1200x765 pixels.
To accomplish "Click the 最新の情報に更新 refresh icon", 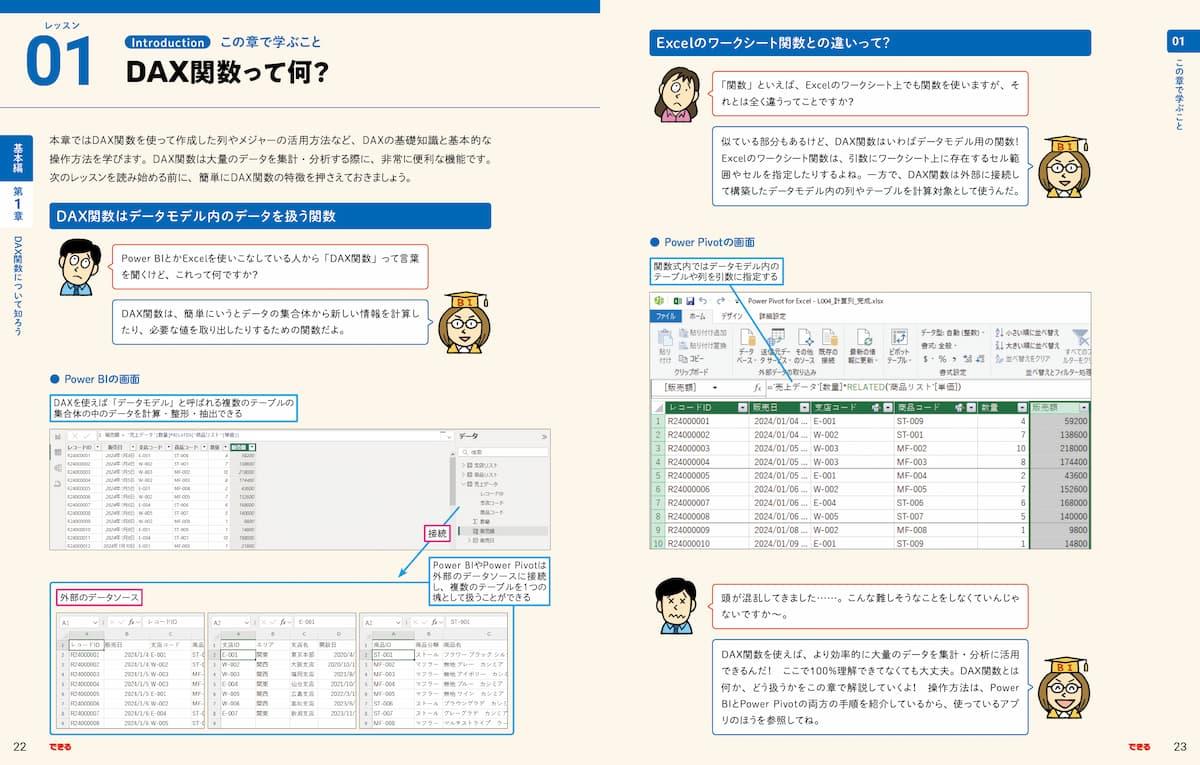I will [864, 345].
